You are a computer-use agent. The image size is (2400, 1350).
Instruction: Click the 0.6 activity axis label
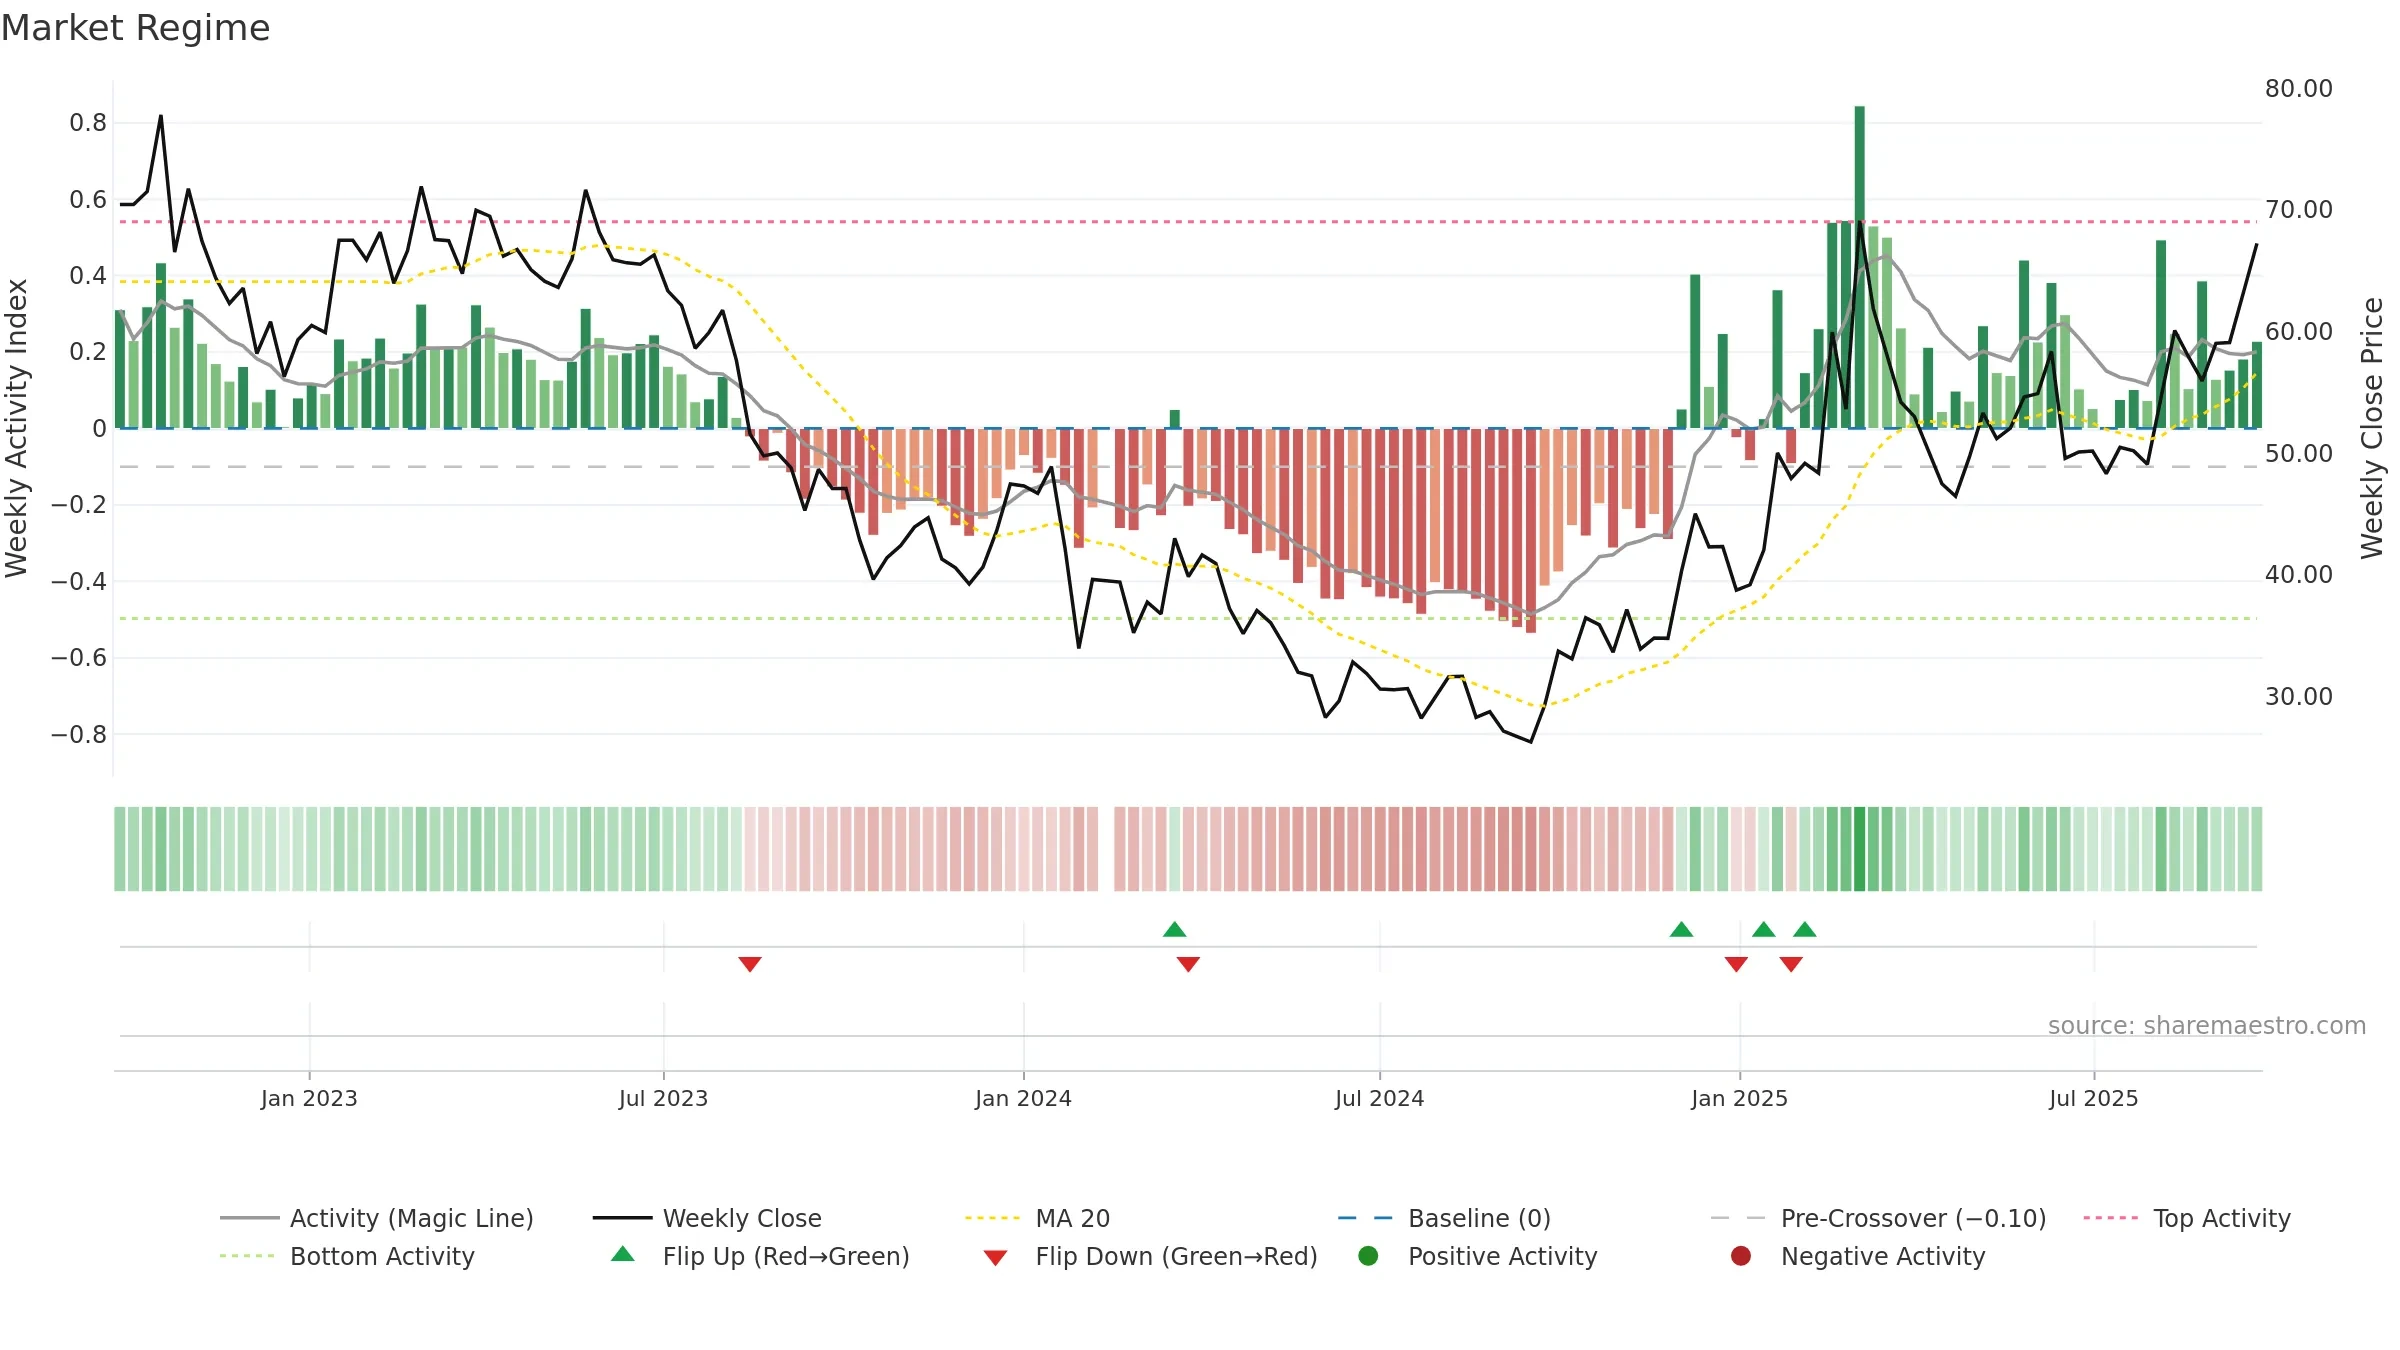coord(88,200)
